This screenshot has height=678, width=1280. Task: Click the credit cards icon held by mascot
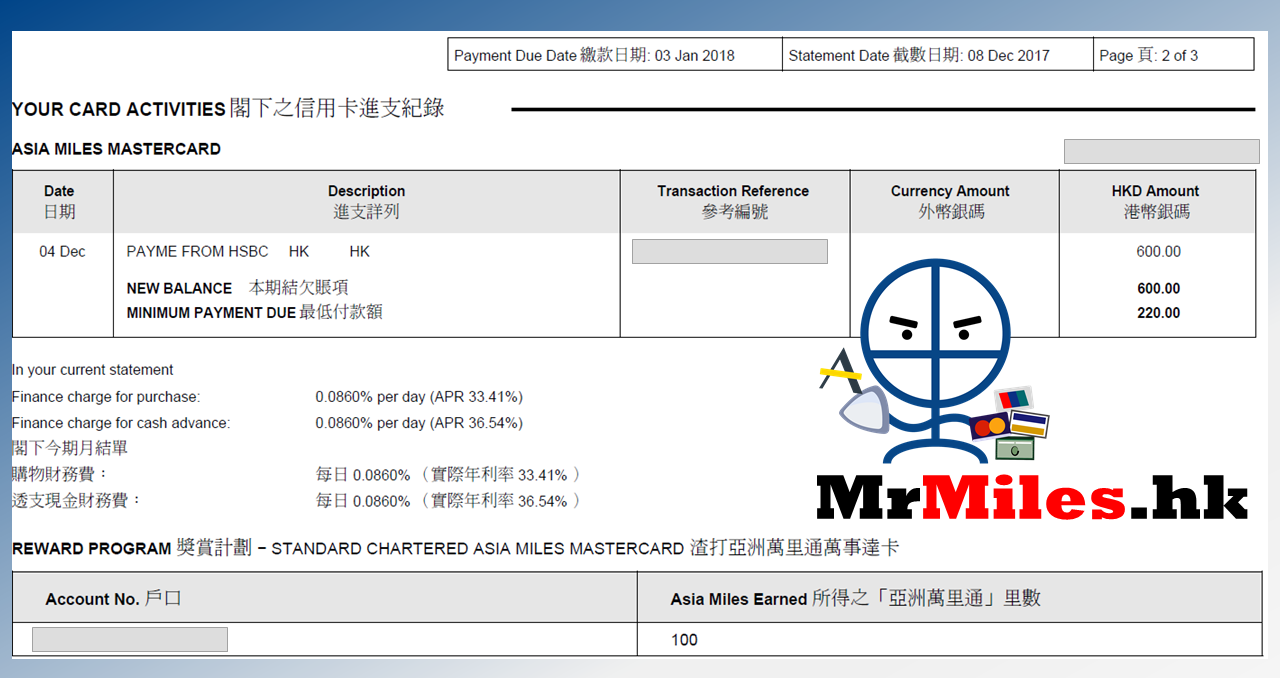pos(1010,426)
